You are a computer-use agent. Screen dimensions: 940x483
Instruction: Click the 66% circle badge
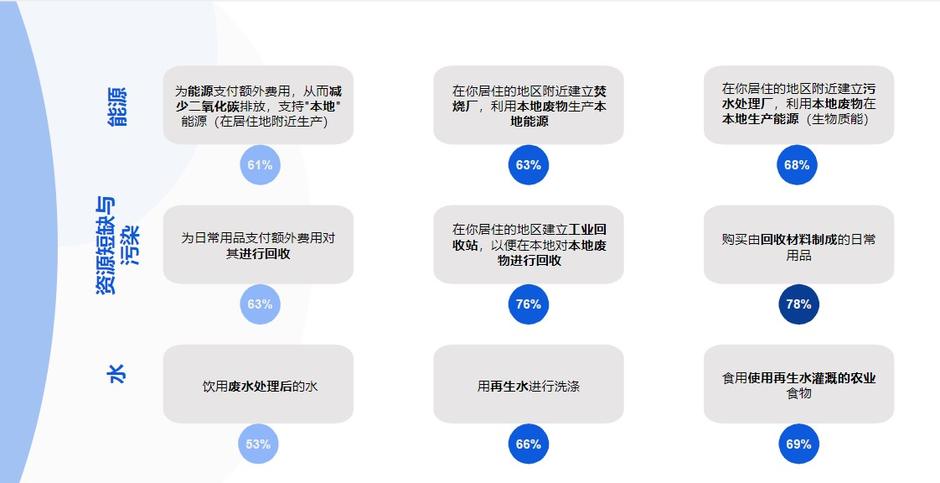(528, 444)
